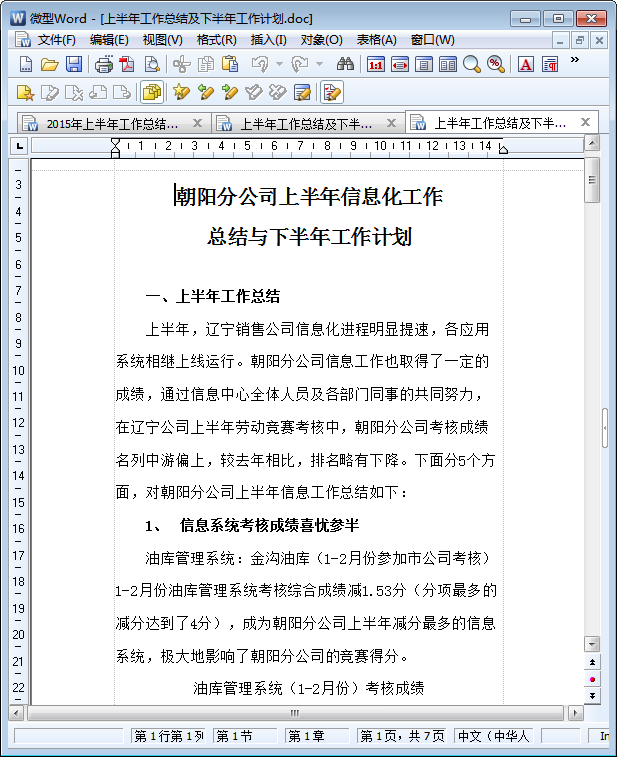The width and height of the screenshot is (617, 757).
Task: Open the 插入(I) menu
Action: coord(269,40)
